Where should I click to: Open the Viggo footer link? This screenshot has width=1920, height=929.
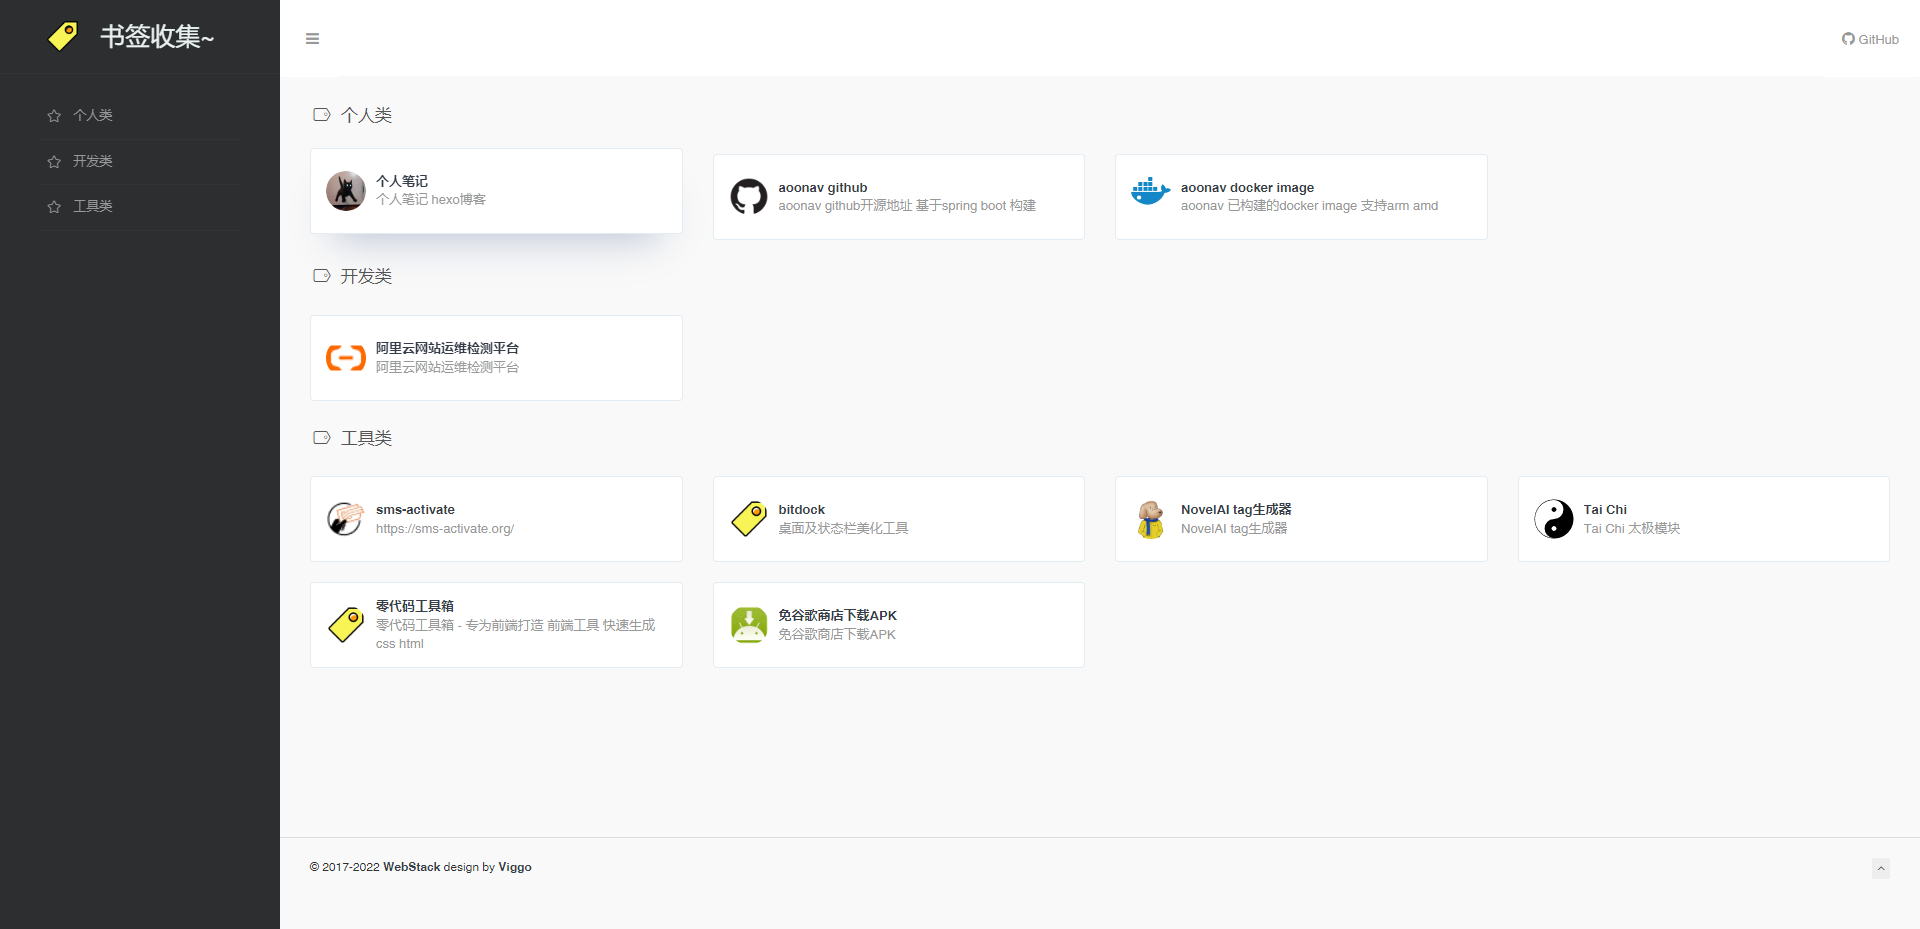click(515, 867)
